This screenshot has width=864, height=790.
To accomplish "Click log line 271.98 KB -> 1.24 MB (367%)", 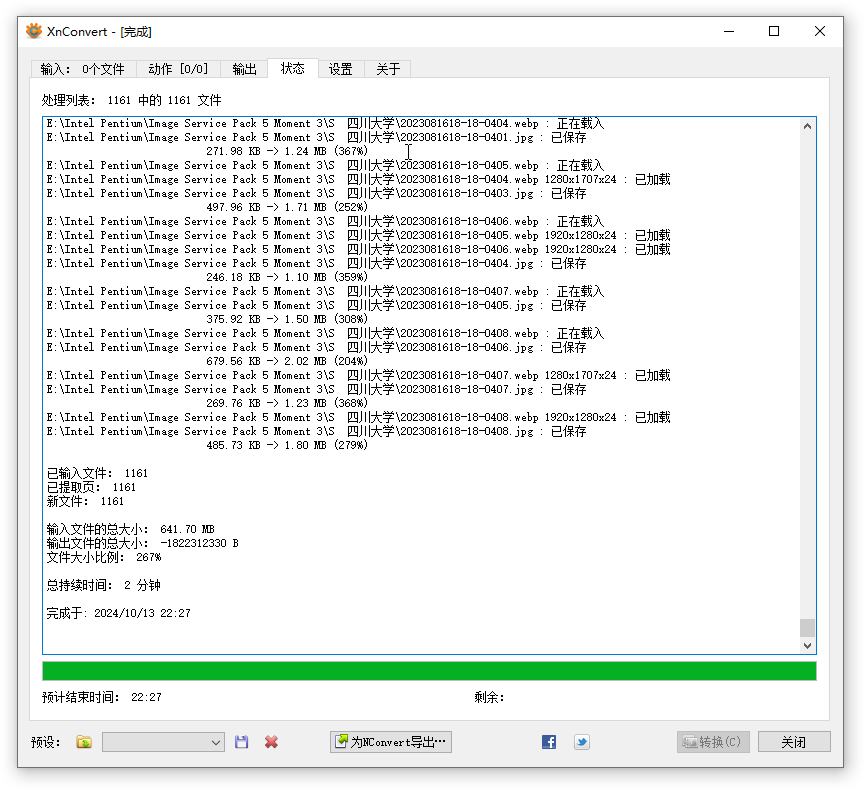I will point(287,151).
